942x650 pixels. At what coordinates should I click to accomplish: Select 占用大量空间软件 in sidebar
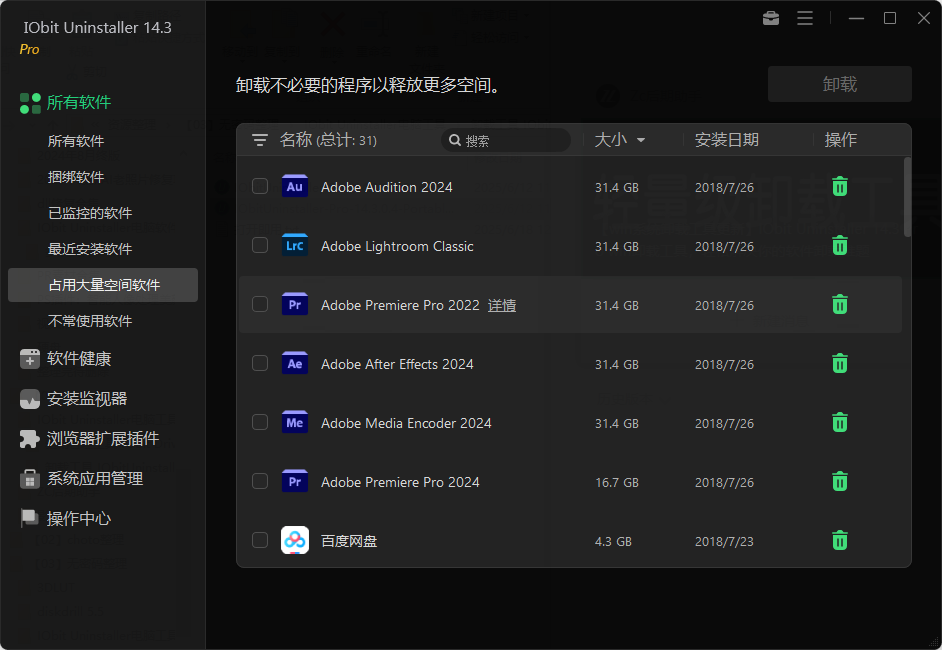pyautogui.click(x=103, y=285)
